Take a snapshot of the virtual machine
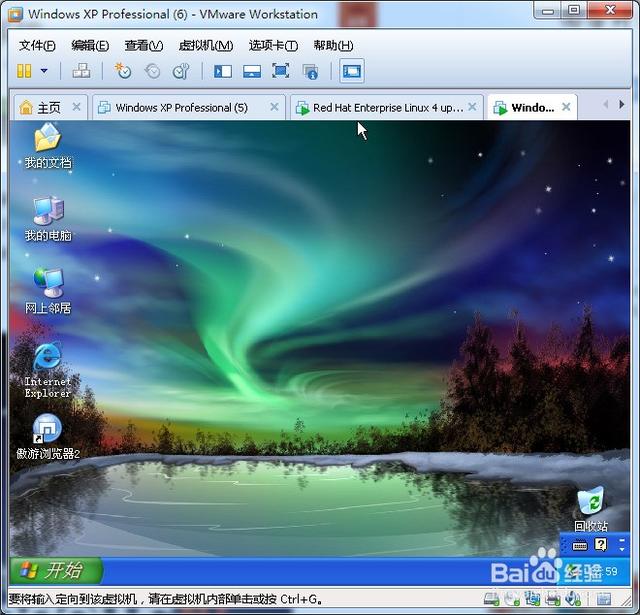Screen dimensions: 640x615 (x=123, y=71)
